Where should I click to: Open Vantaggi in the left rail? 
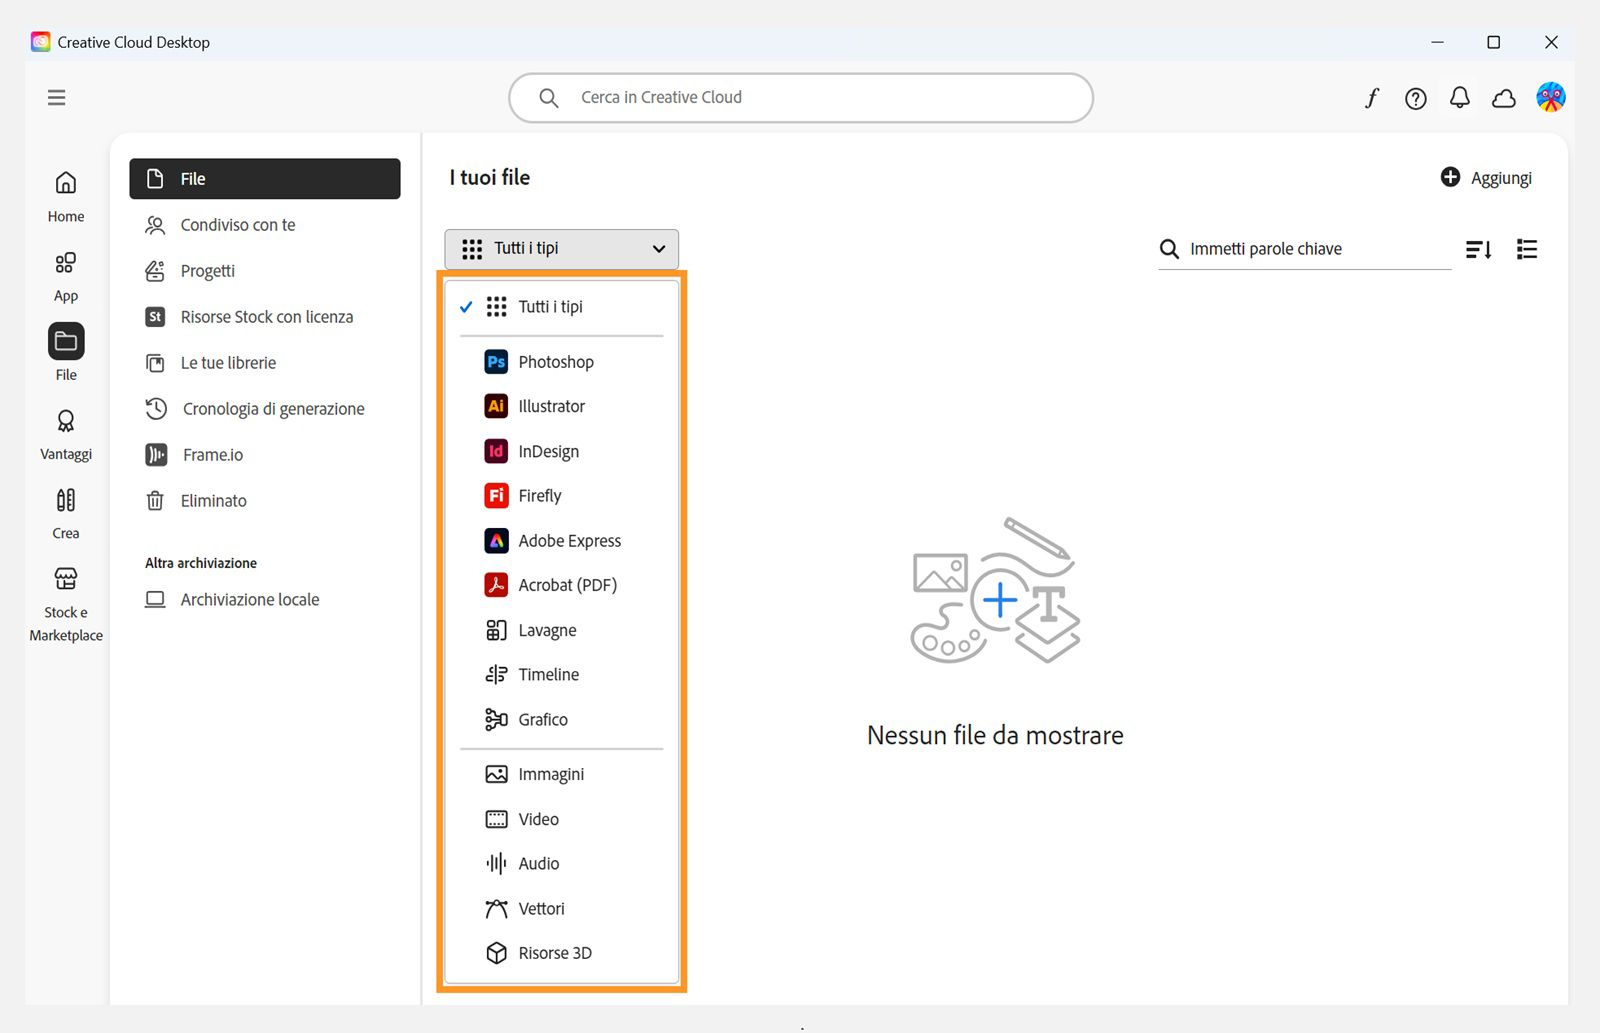coord(66,434)
